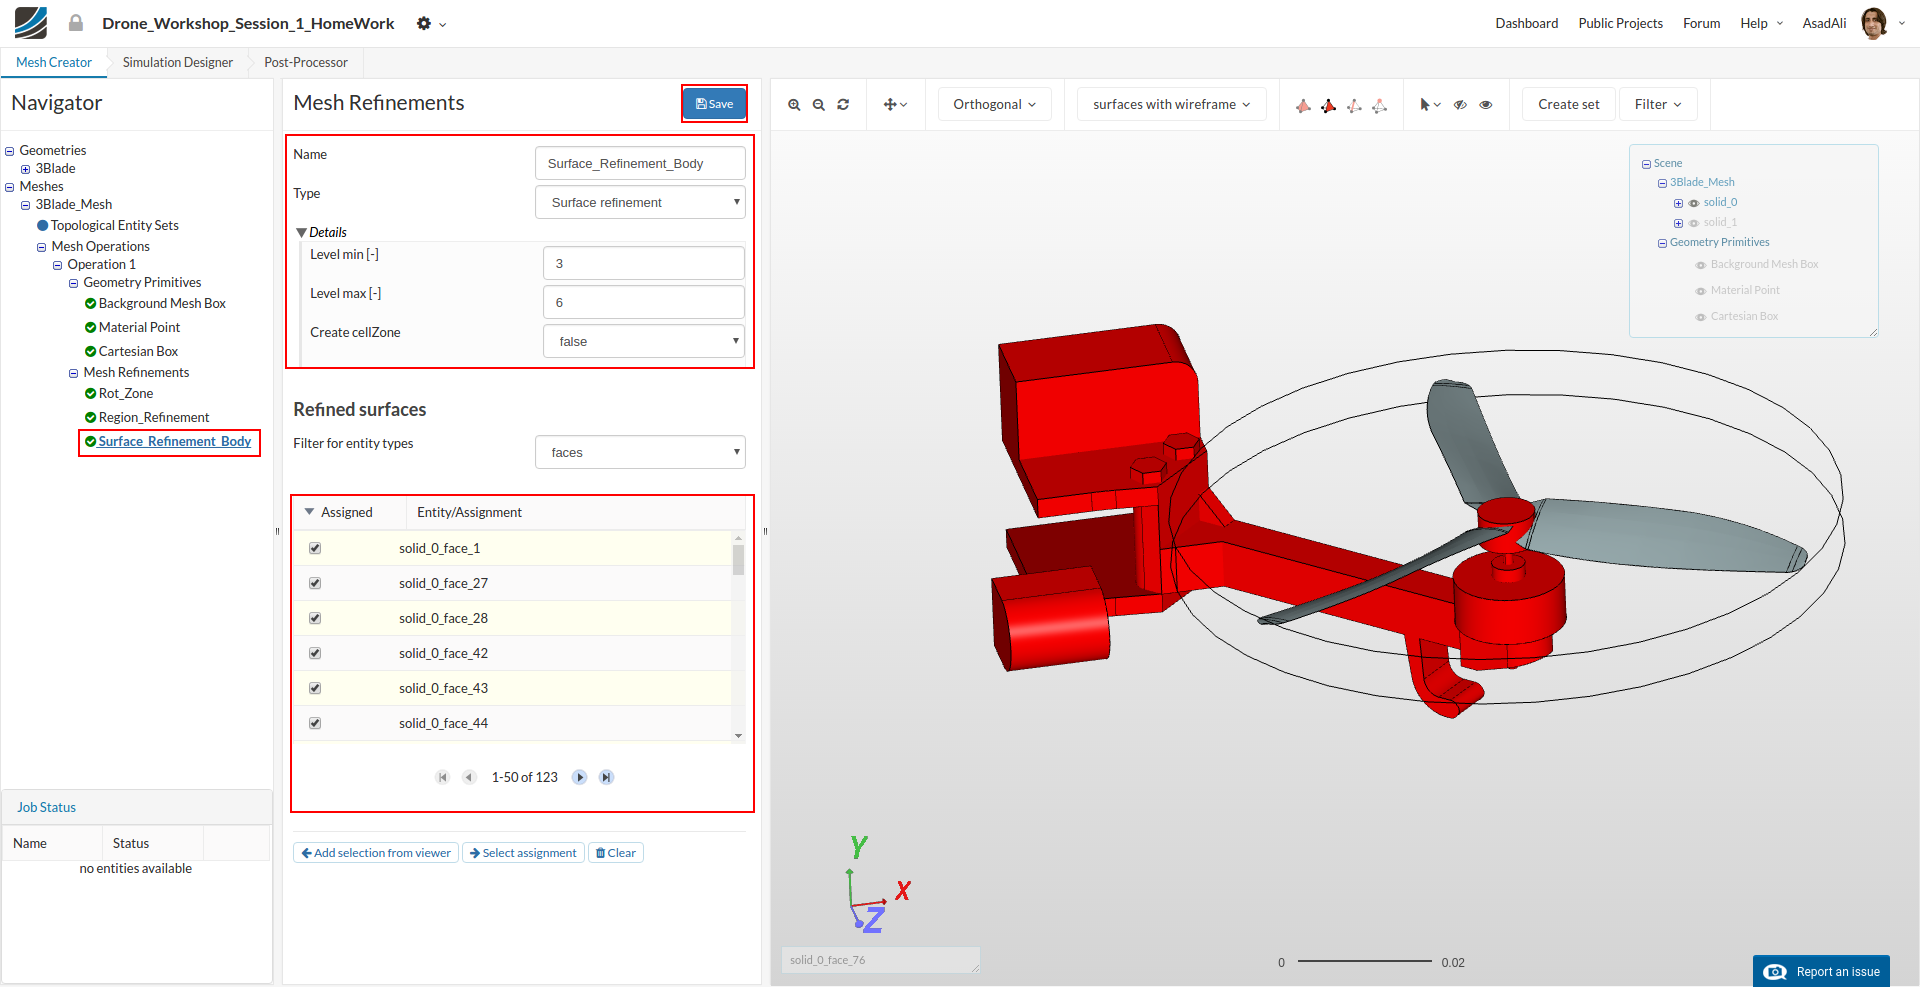Switch to the Simulation Designer tab
This screenshot has height=987, width=1920.
coord(178,62)
